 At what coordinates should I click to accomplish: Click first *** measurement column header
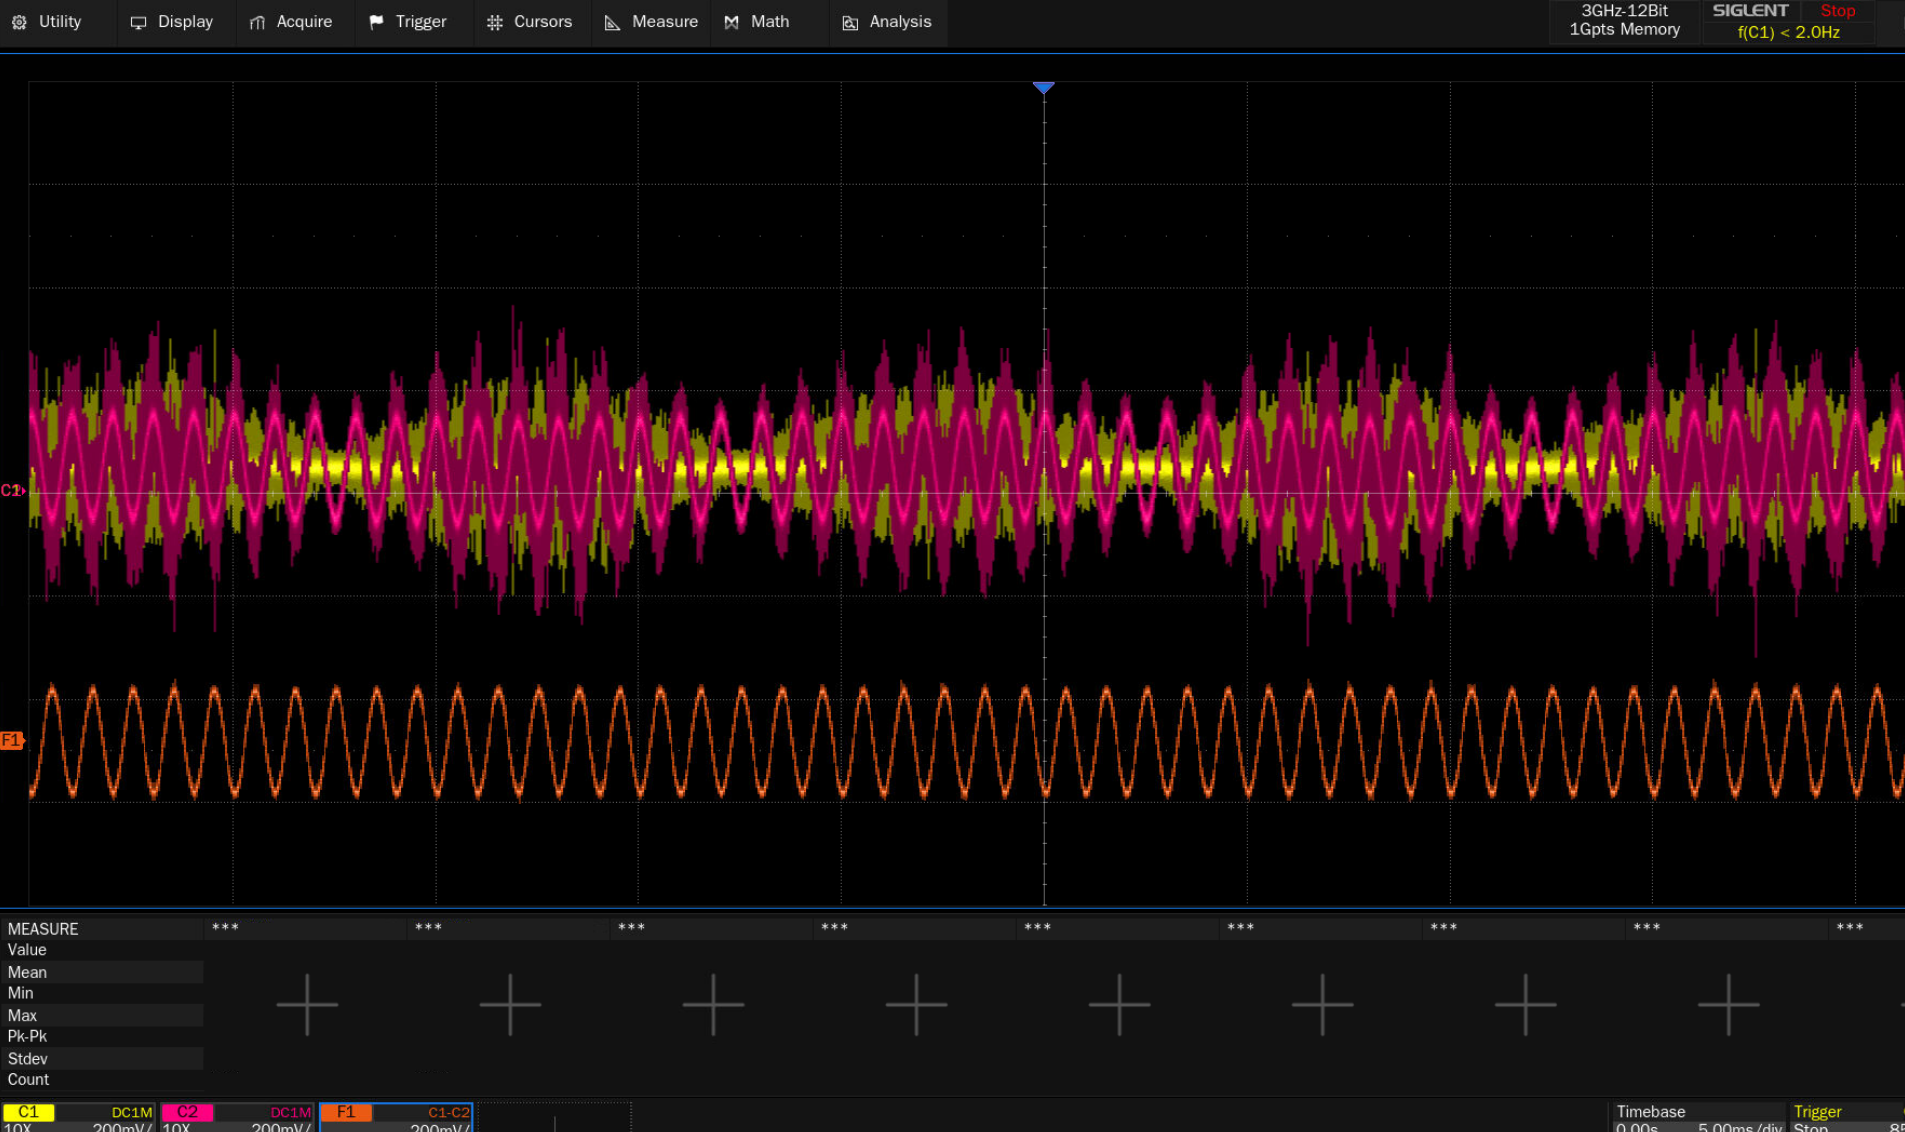[x=225, y=928]
